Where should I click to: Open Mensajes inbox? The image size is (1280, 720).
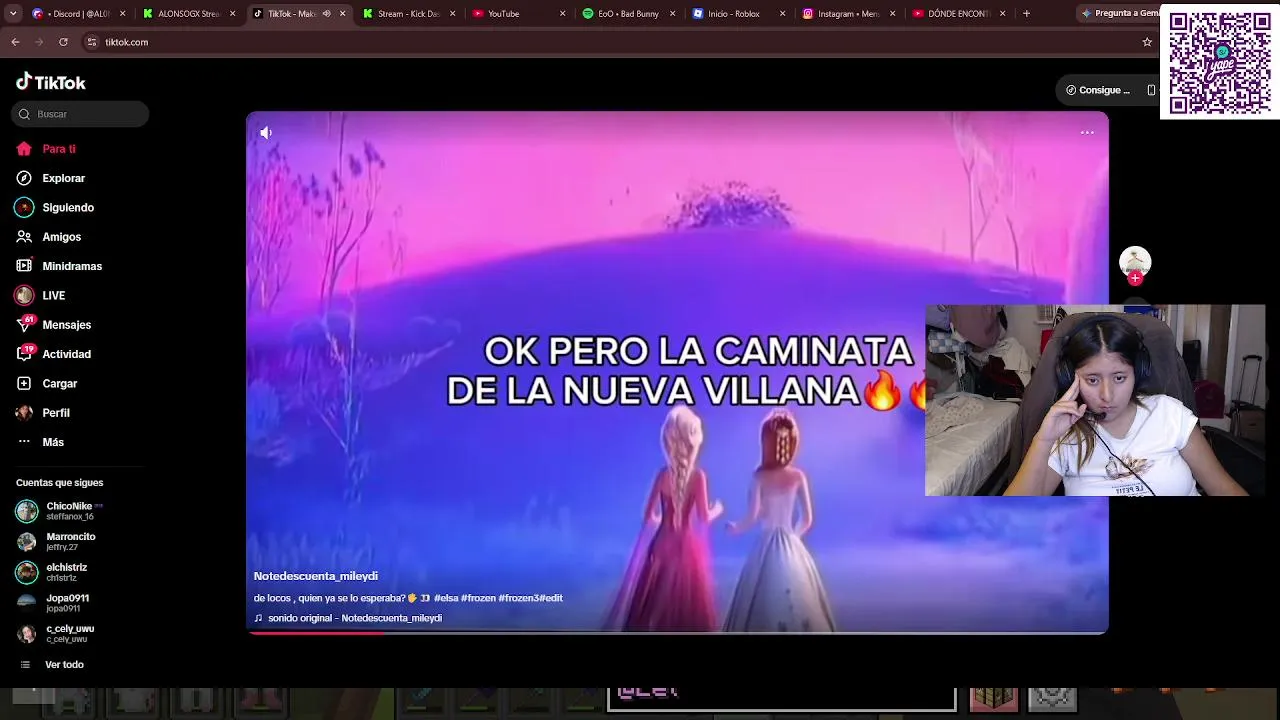53,325
